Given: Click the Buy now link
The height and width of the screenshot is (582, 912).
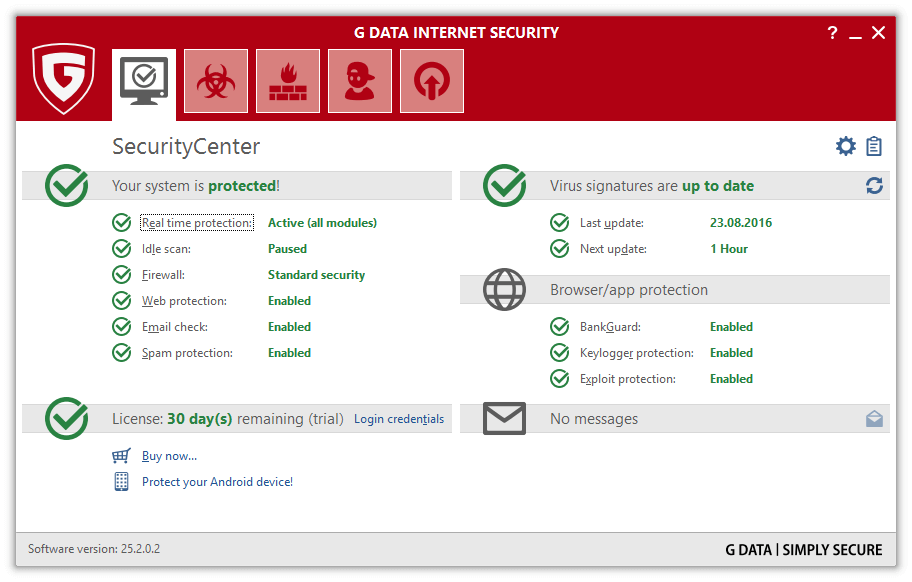Looking at the screenshot, I should (x=169, y=456).
